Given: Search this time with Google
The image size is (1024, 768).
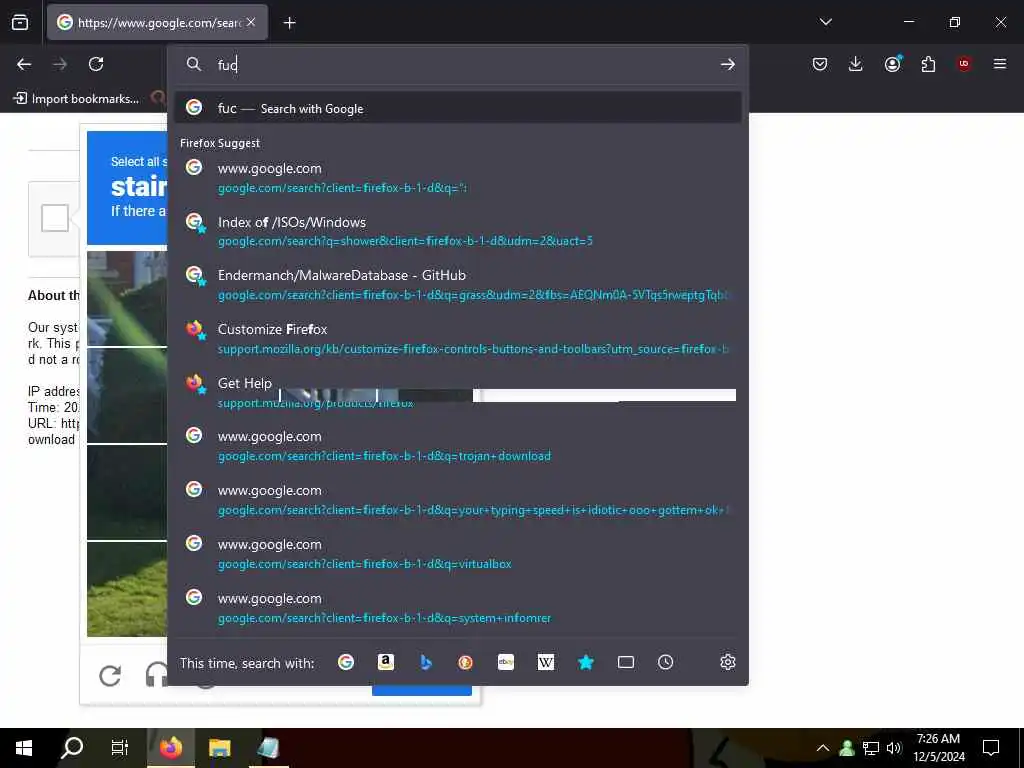Looking at the screenshot, I should [345, 662].
